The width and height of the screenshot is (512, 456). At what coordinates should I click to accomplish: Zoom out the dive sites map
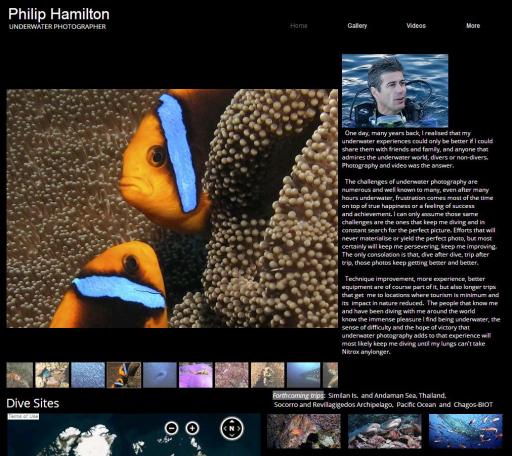click(x=172, y=428)
